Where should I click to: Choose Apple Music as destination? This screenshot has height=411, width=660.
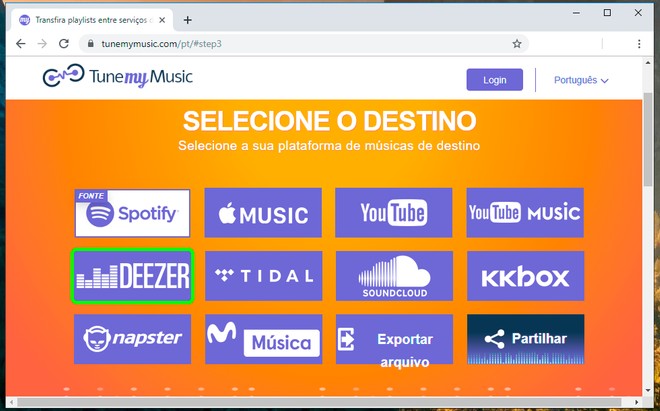click(263, 213)
